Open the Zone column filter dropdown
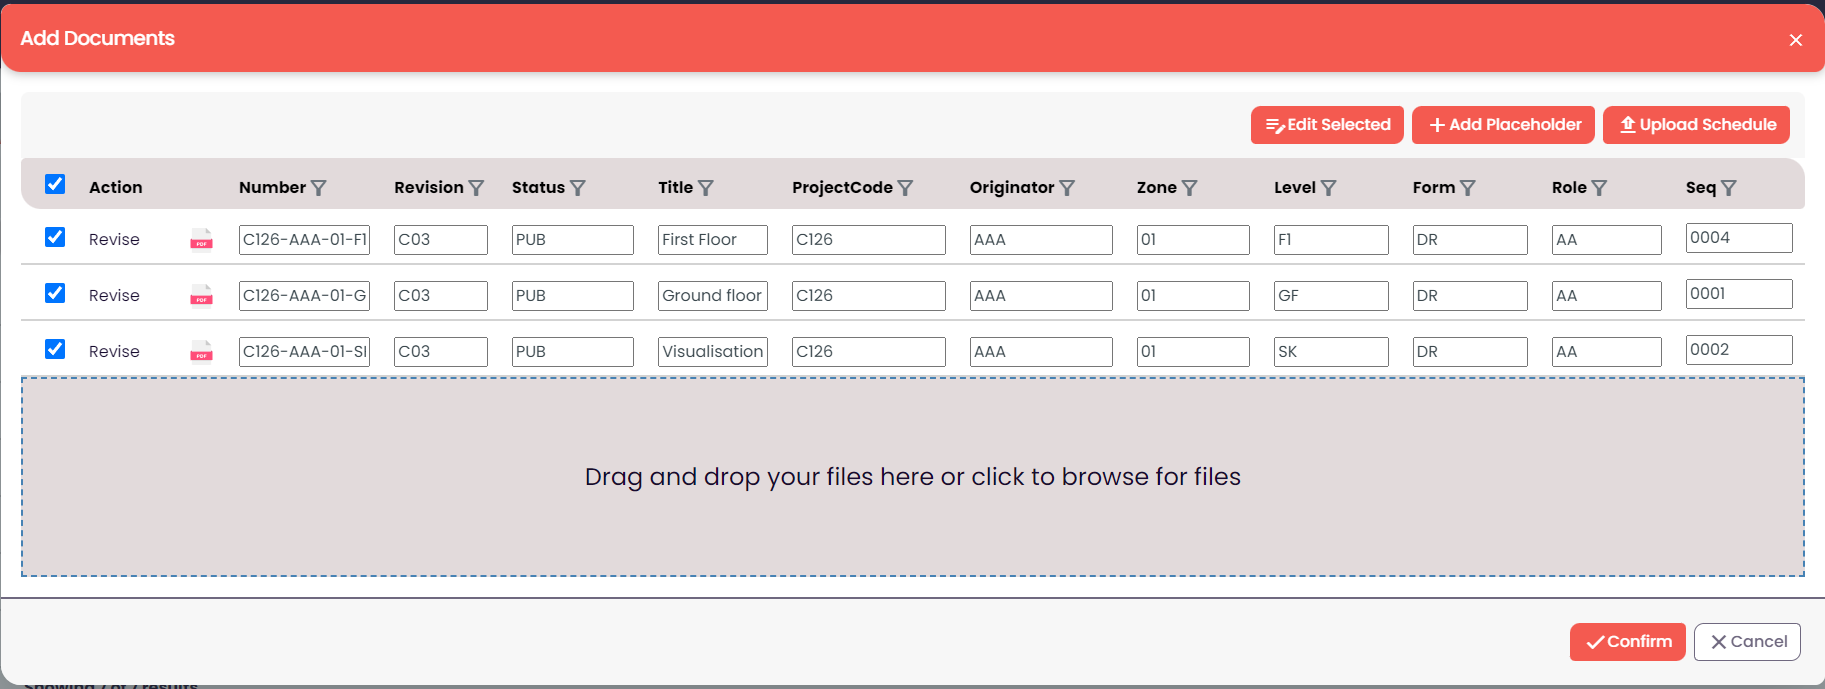The height and width of the screenshot is (689, 1825). pos(1189,188)
